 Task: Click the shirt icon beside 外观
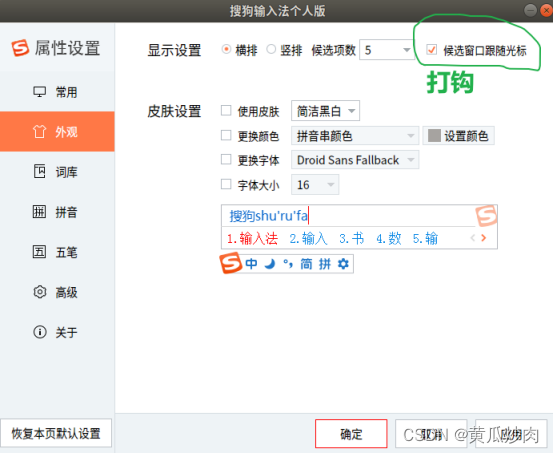click(39, 132)
